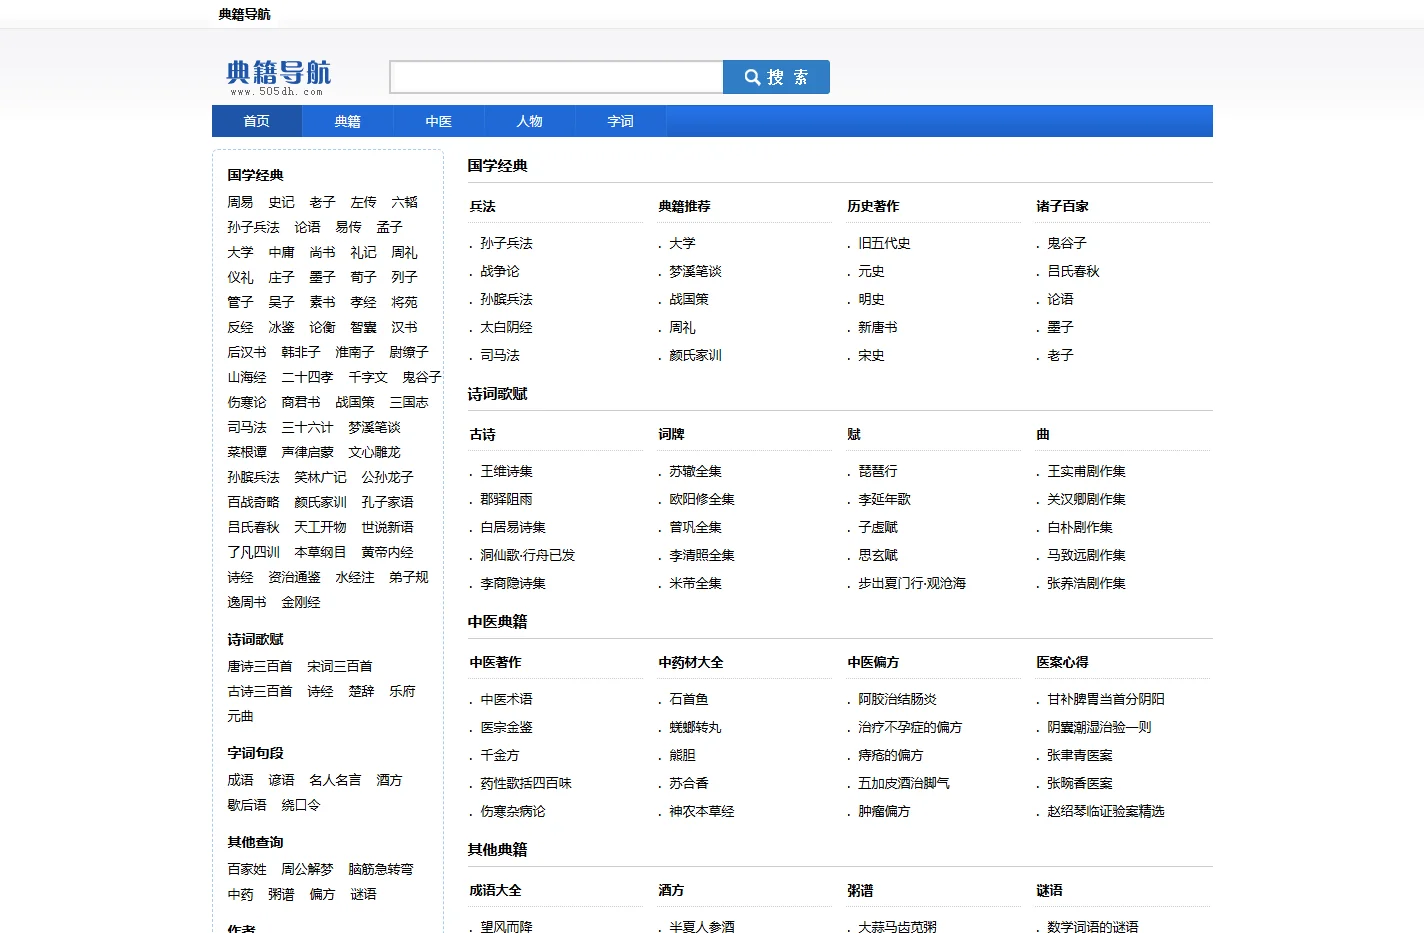This screenshot has width=1424, height=933.
Task: Open 药性歌括四百味 link
Action: [x=526, y=783]
